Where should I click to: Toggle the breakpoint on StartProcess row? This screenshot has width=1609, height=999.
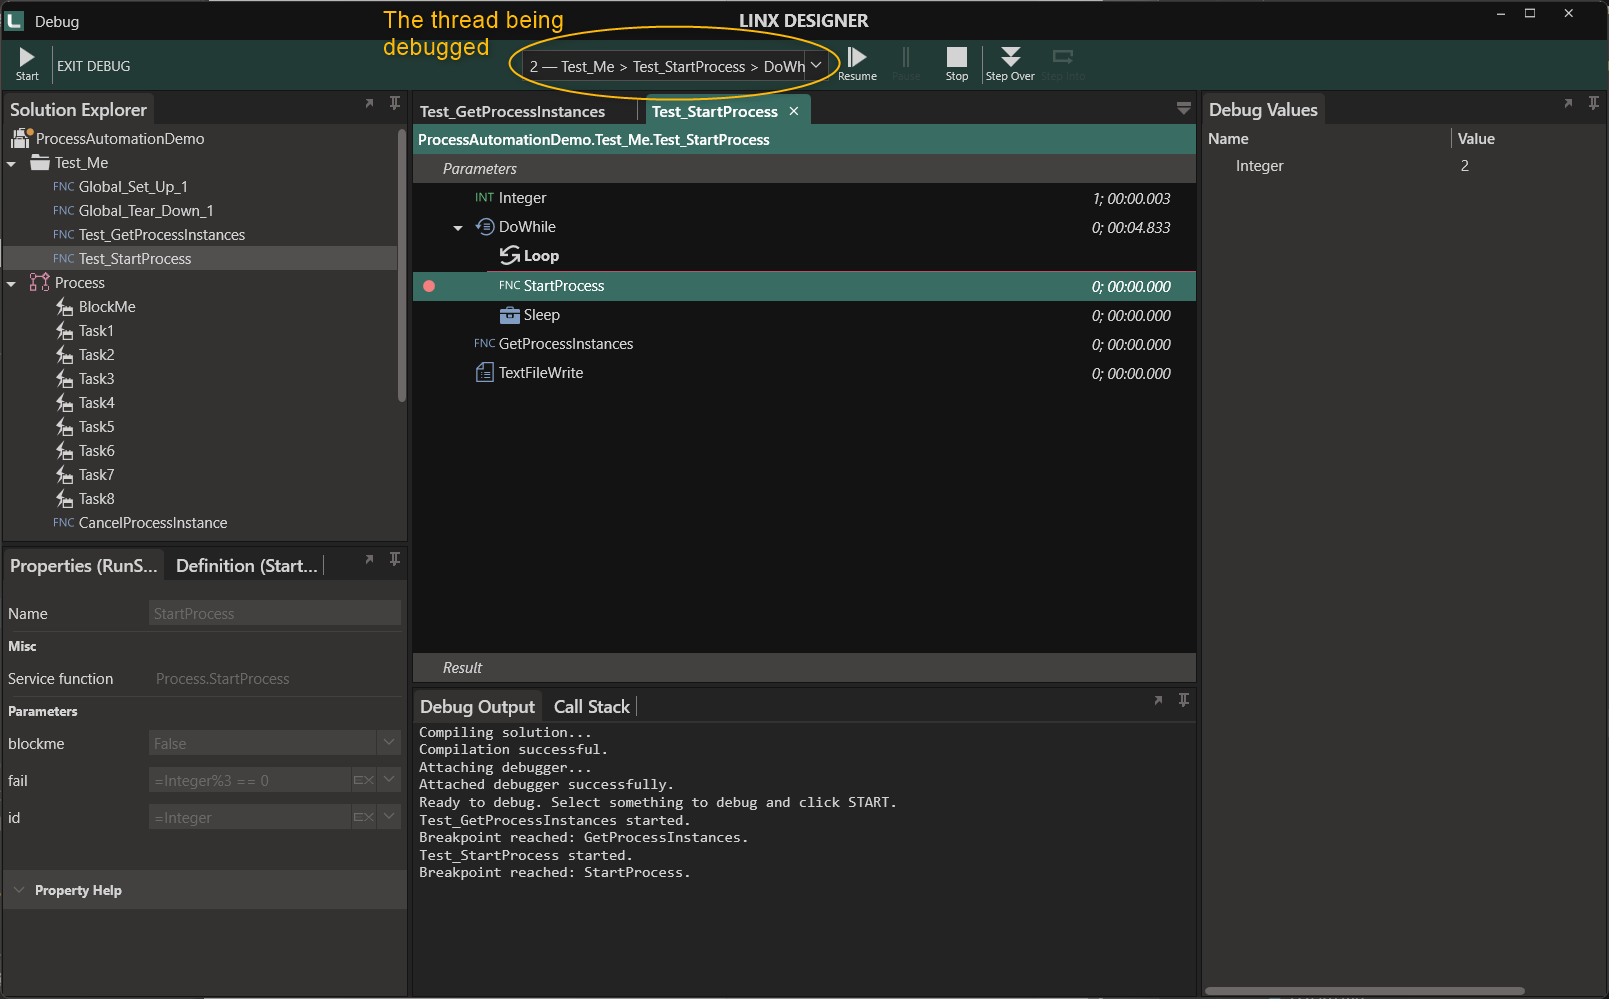(429, 286)
